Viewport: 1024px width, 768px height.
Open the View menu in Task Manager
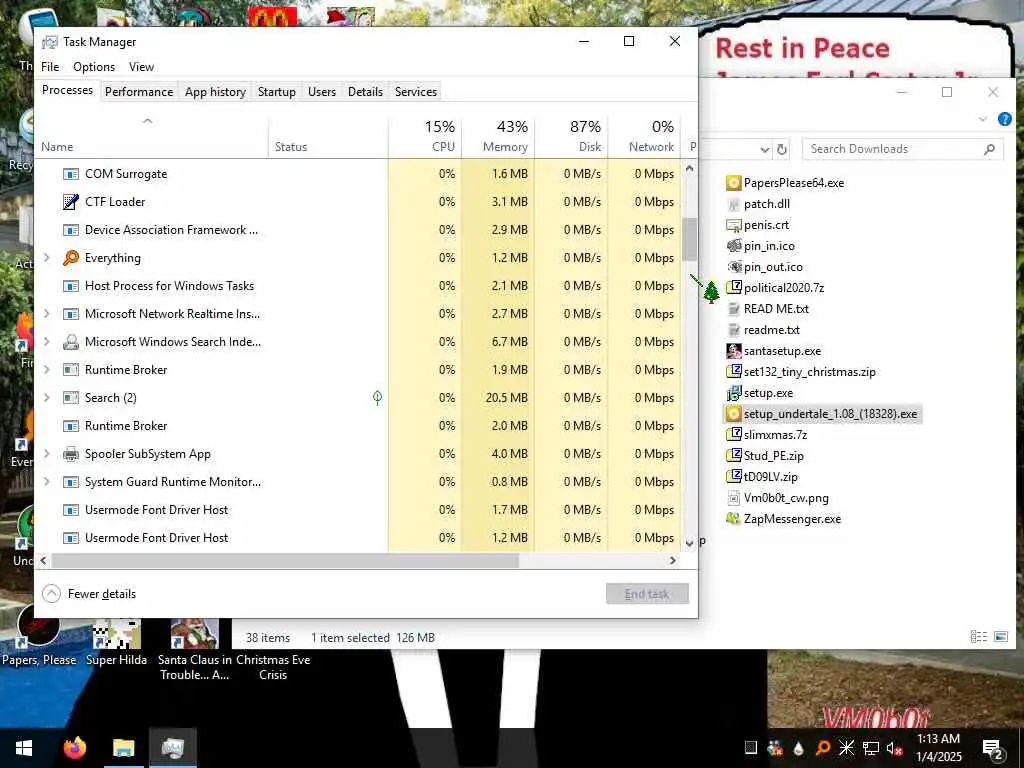(x=141, y=67)
